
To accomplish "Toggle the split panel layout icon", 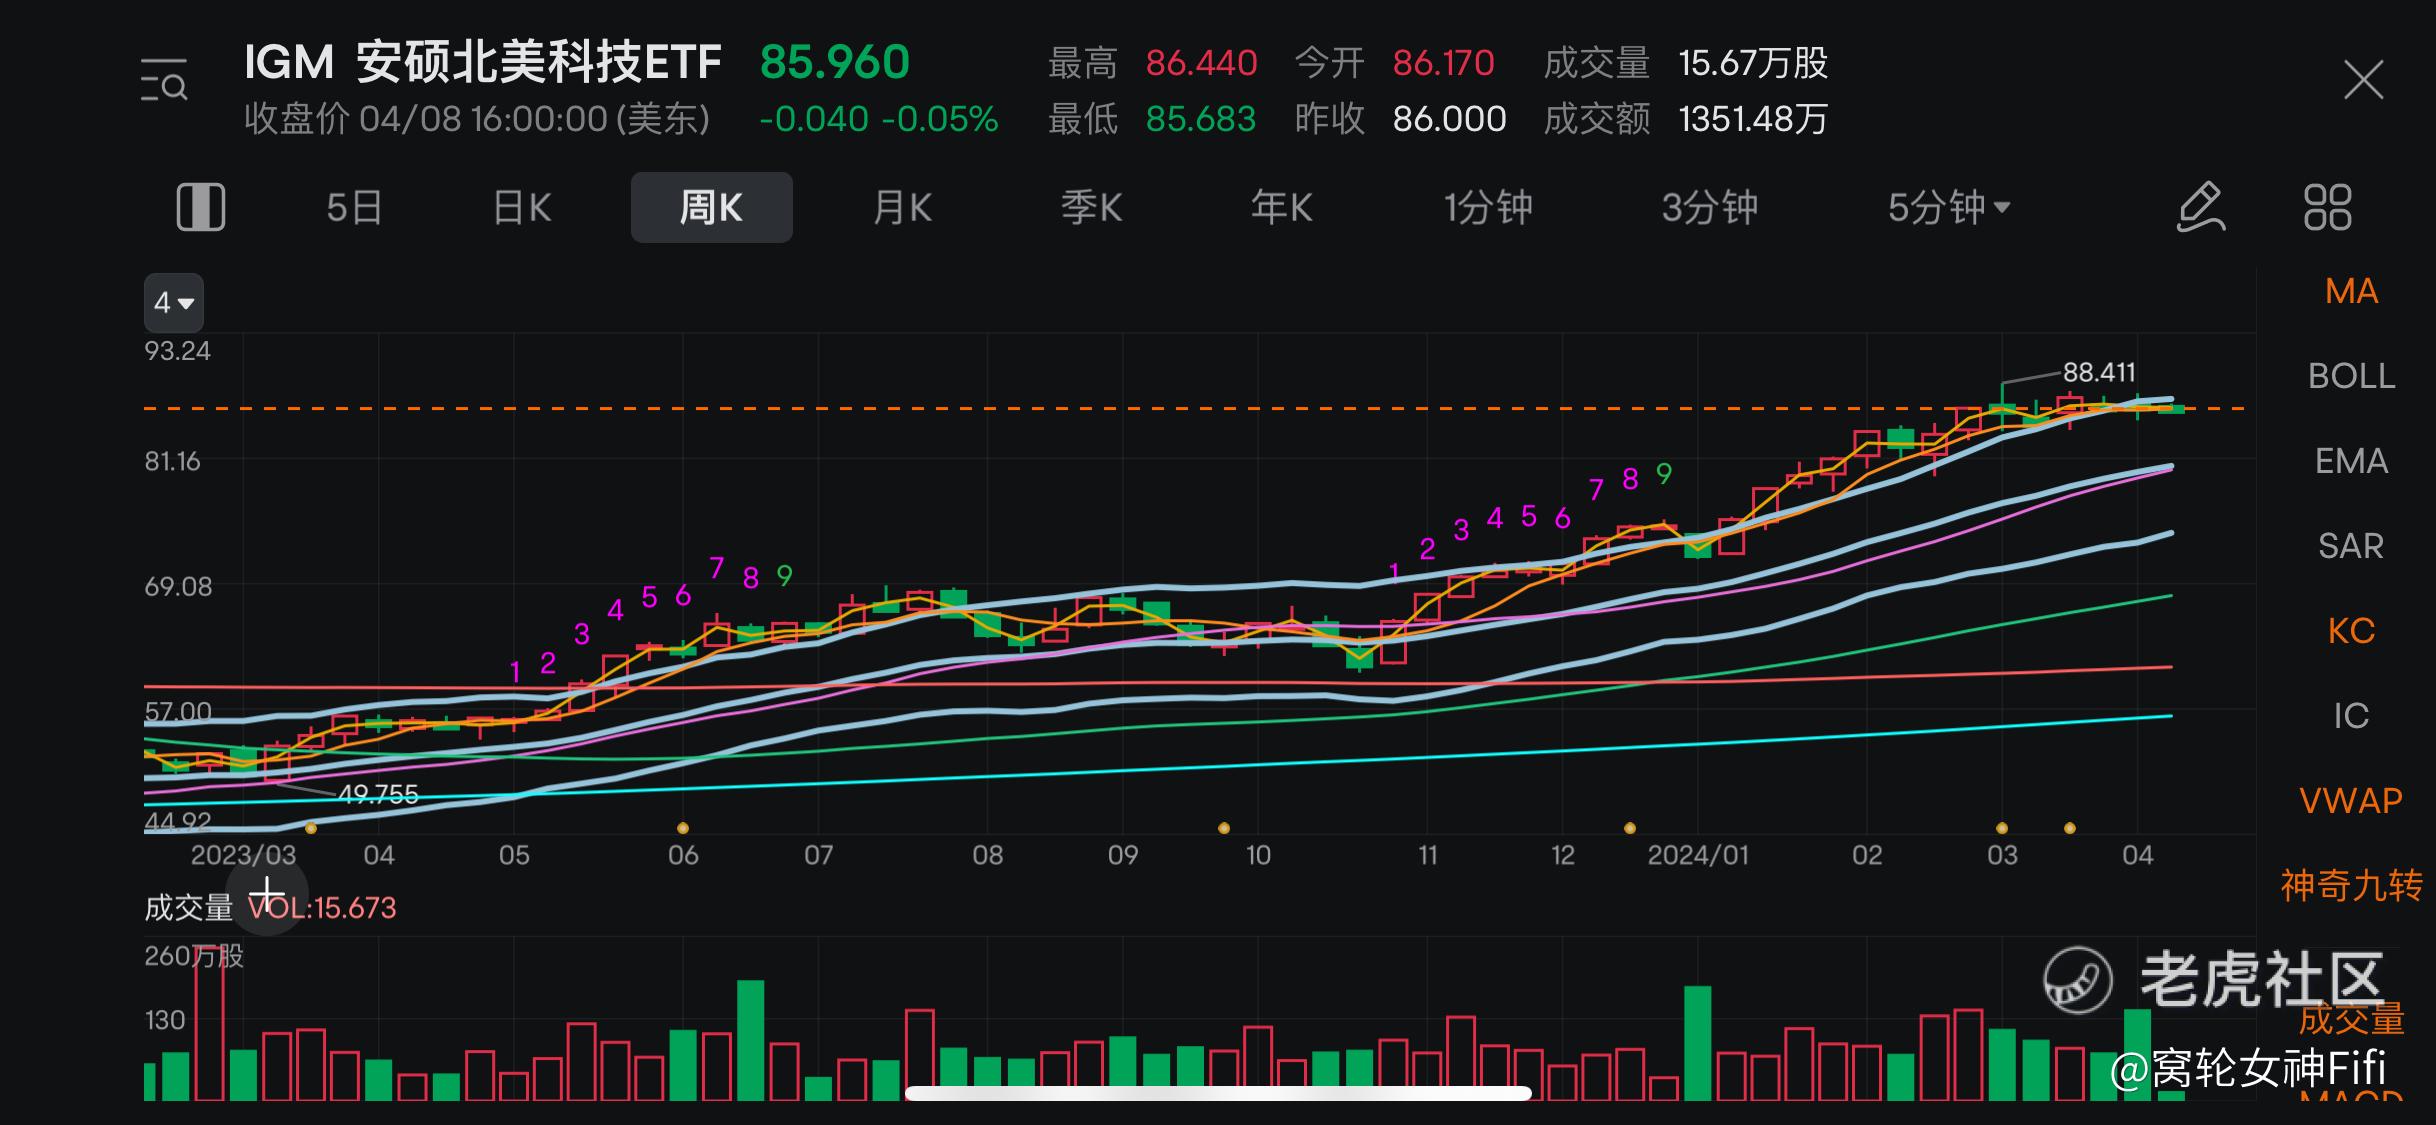I will [201, 208].
